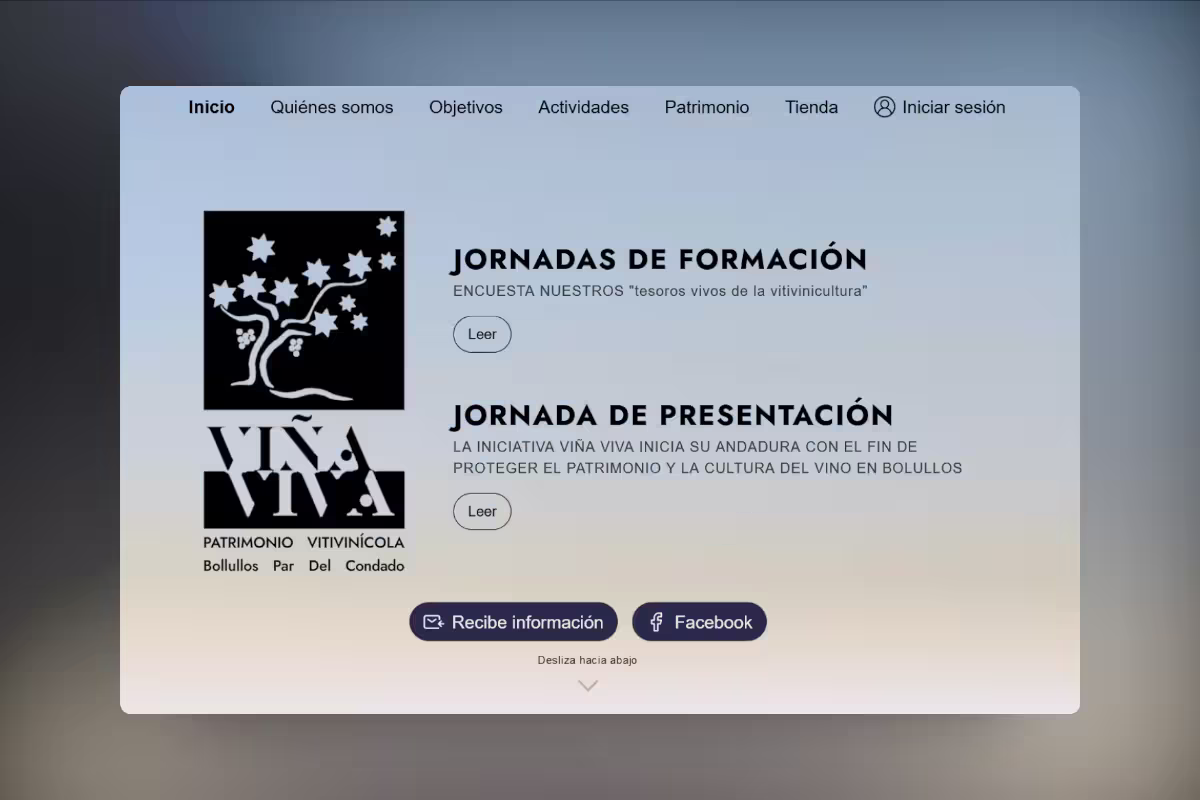
Task: Click the 'Desliza hacia abajo' text
Action: pyautogui.click(x=587, y=660)
